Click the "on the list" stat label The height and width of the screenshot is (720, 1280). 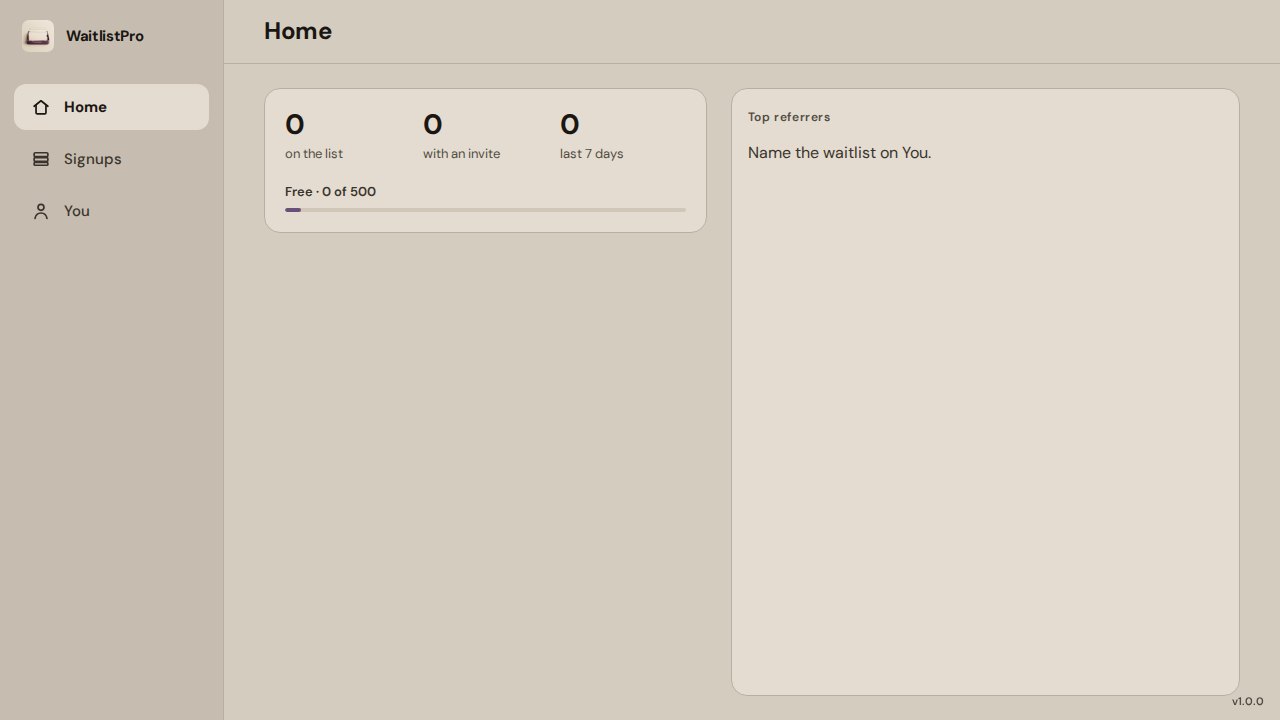pyautogui.click(x=314, y=154)
